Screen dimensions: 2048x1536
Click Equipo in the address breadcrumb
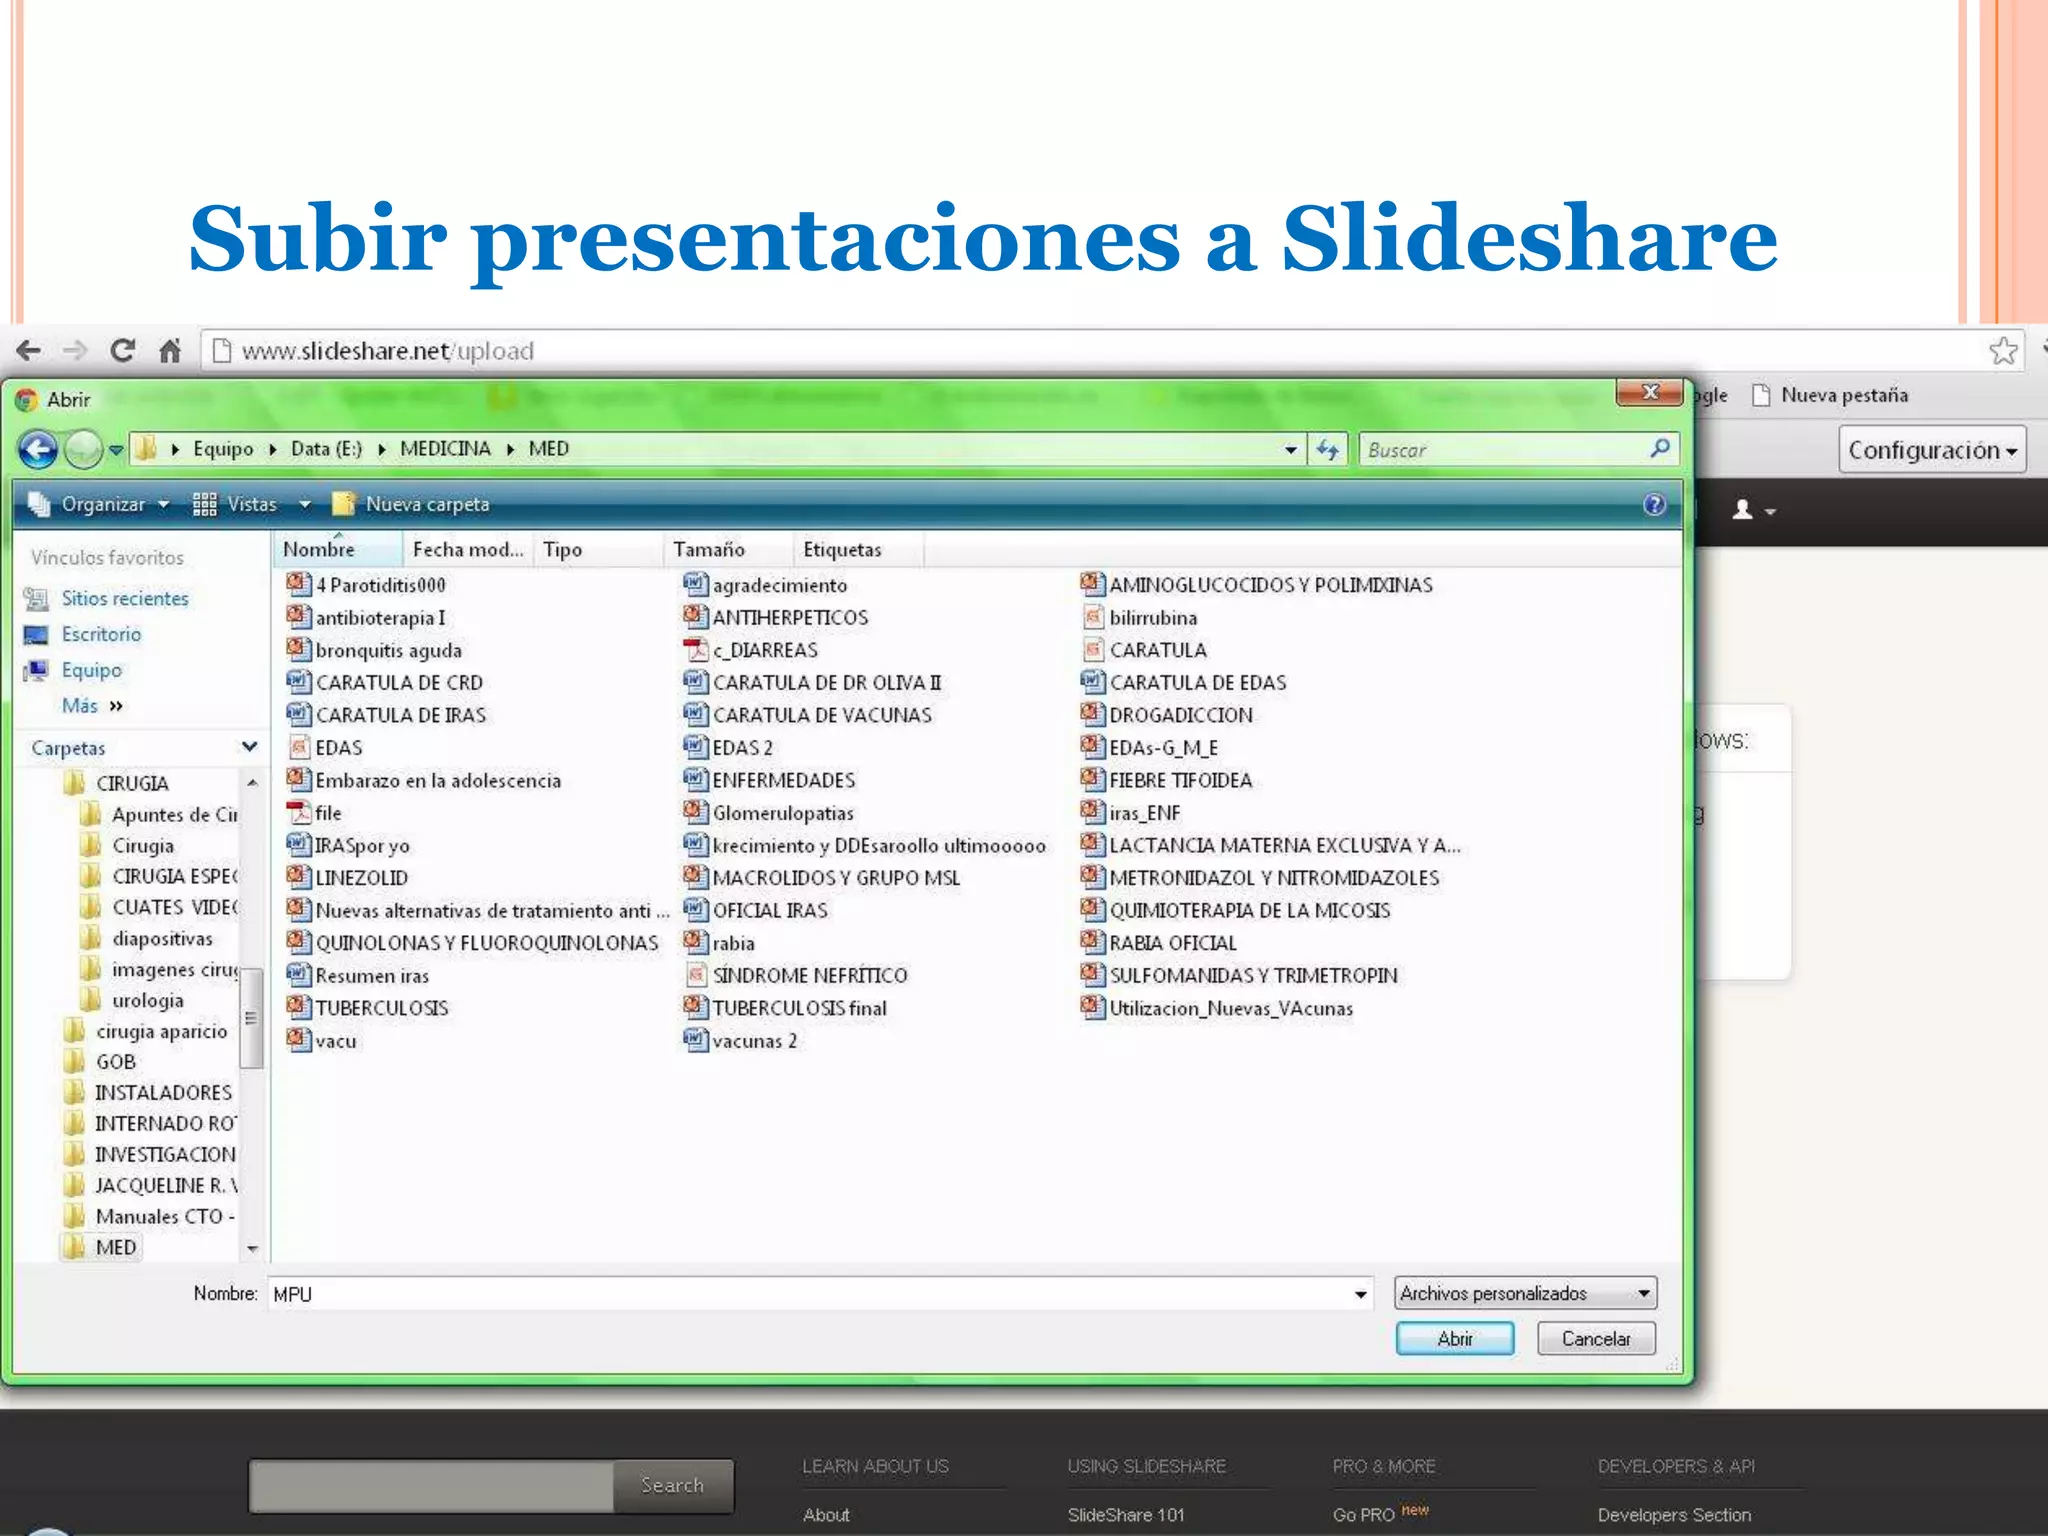coord(223,449)
